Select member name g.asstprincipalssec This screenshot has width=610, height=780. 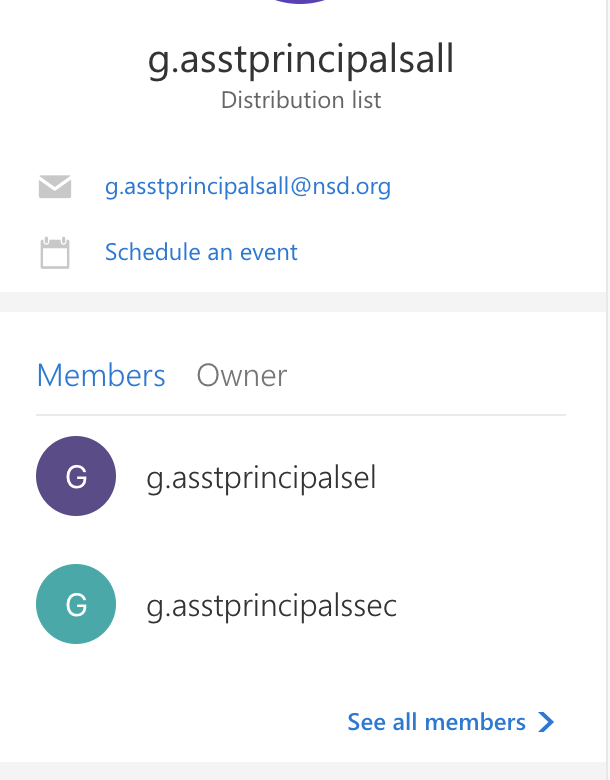[271, 606]
